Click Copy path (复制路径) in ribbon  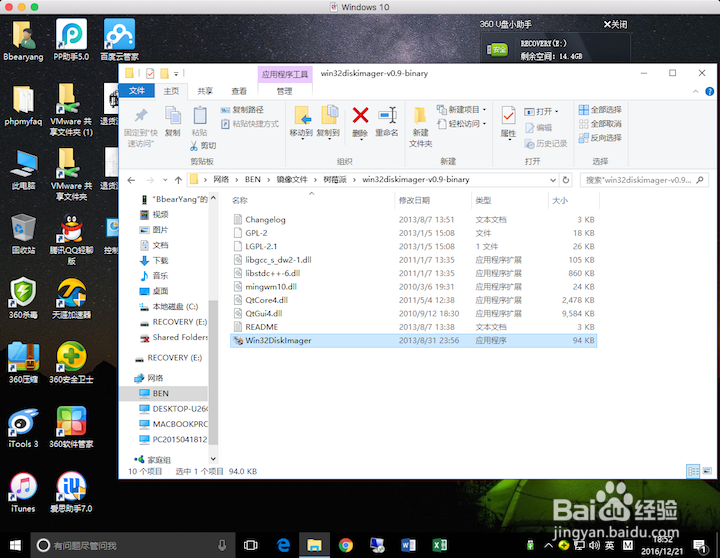coord(242,110)
